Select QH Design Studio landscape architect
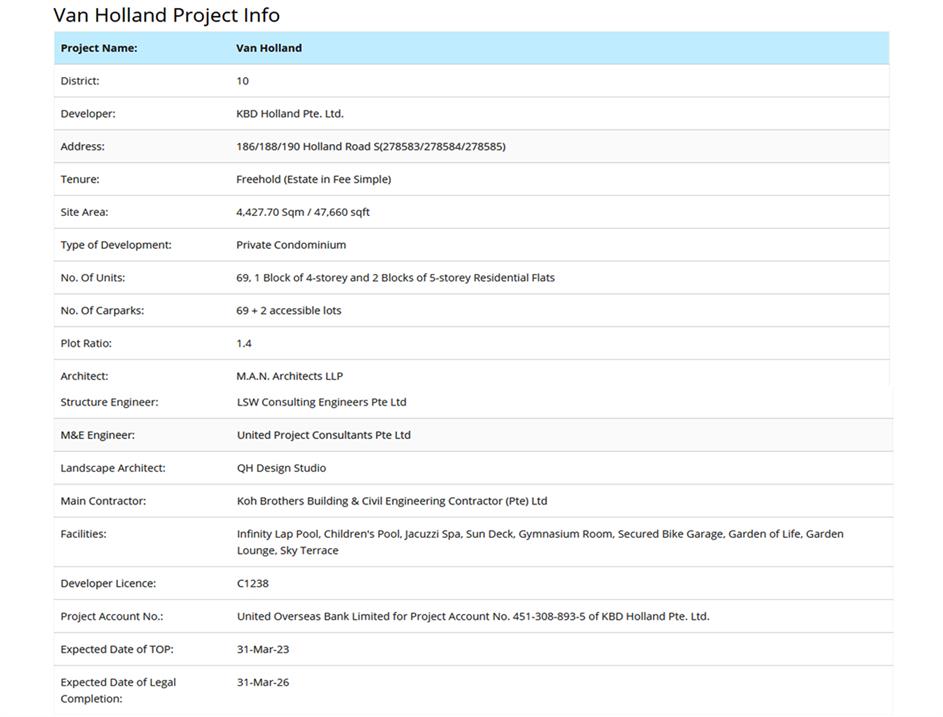The image size is (943, 717). (281, 468)
